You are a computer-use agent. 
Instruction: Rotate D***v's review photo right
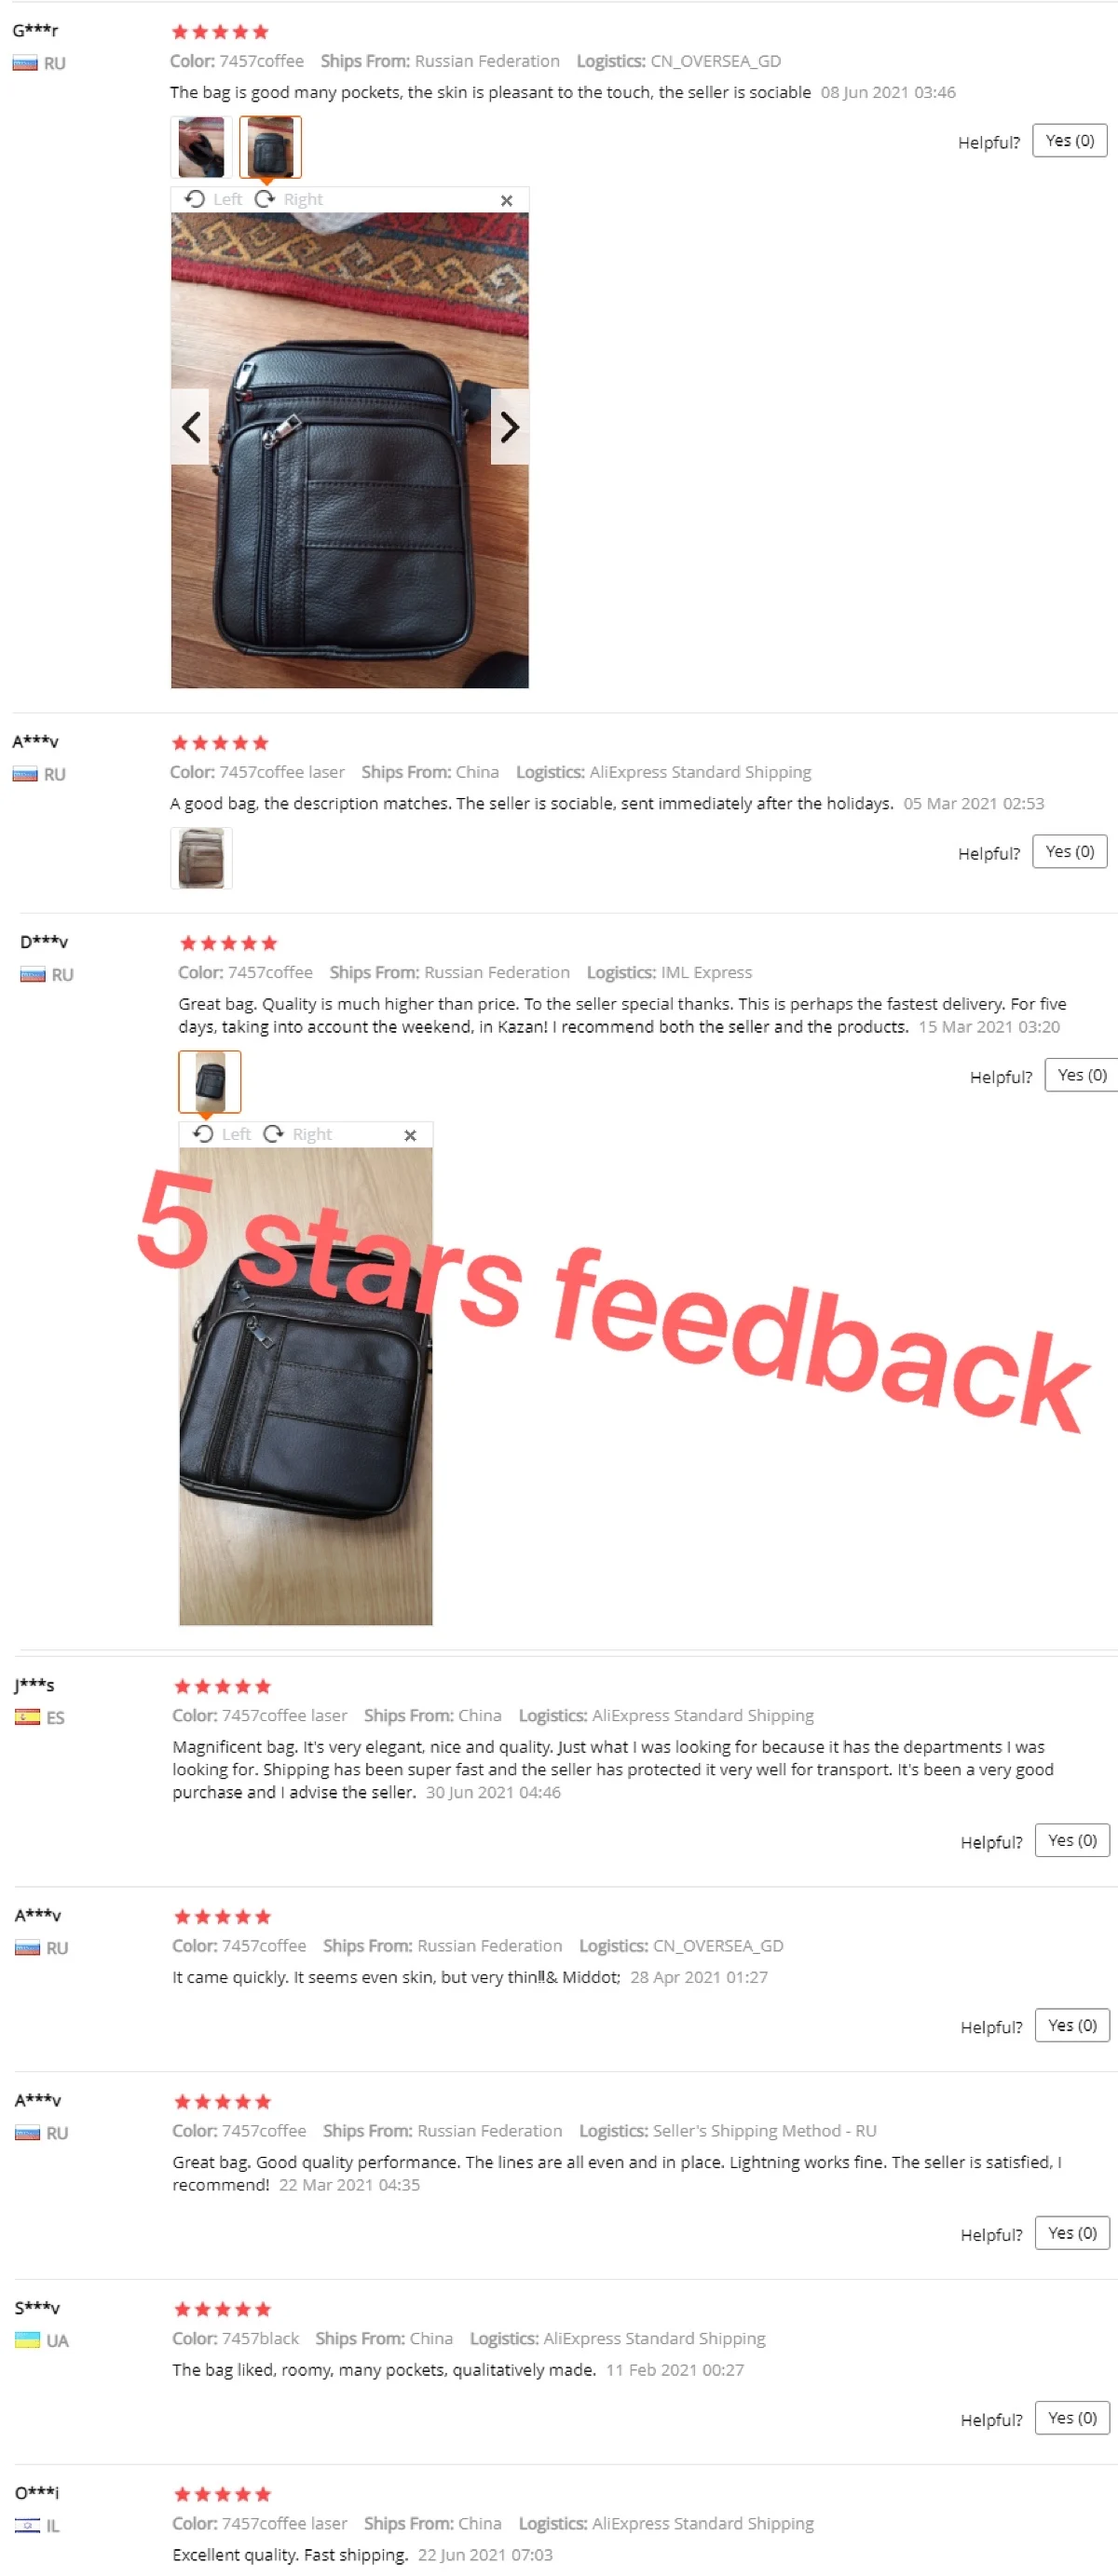[x=298, y=1133]
